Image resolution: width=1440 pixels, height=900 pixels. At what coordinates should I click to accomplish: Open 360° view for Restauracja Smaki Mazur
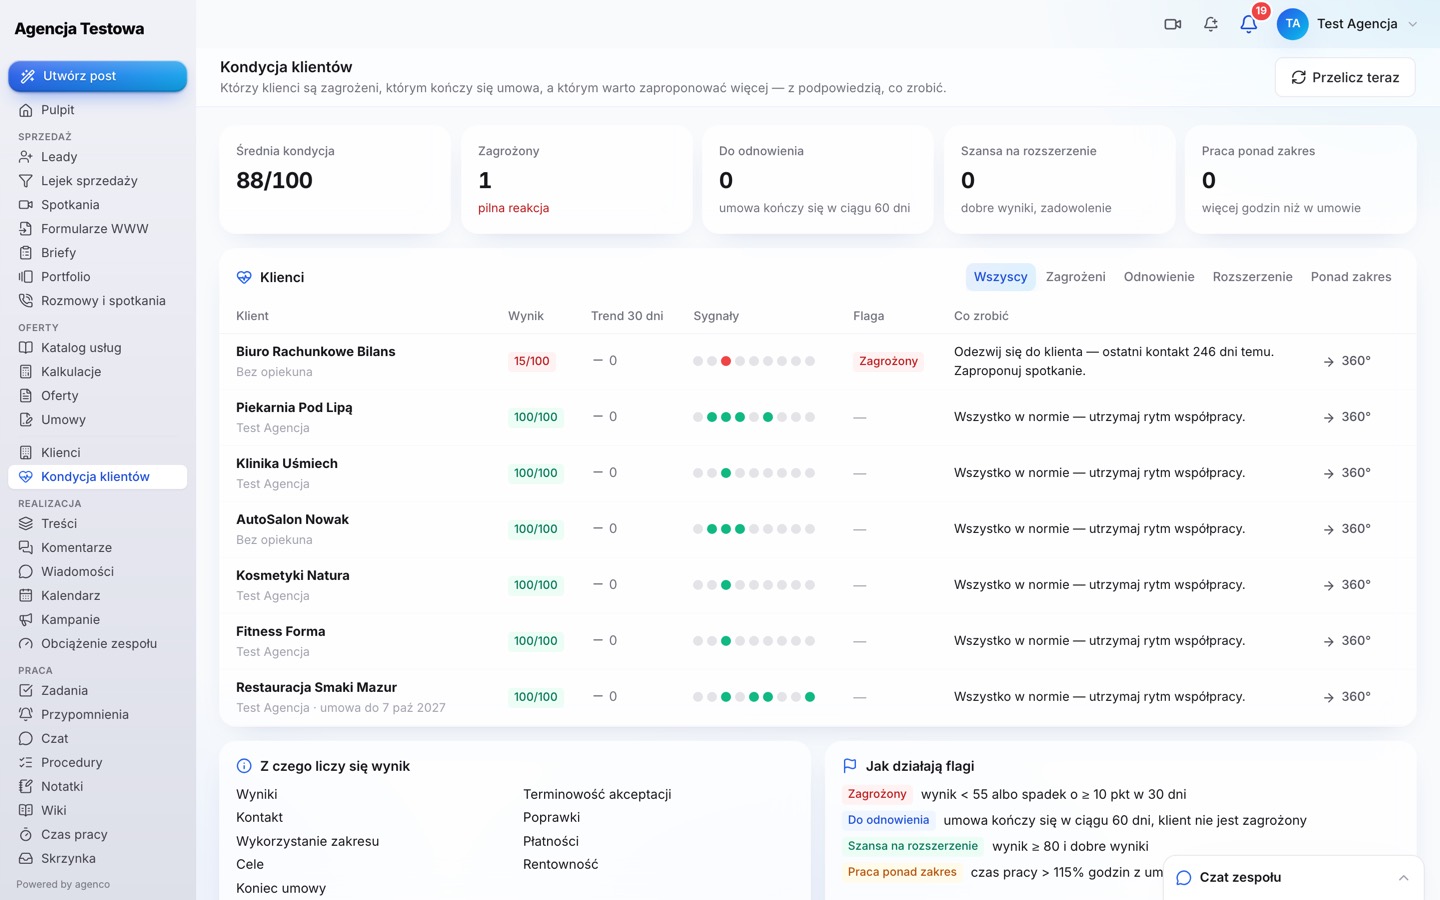(x=1347, y=697)
